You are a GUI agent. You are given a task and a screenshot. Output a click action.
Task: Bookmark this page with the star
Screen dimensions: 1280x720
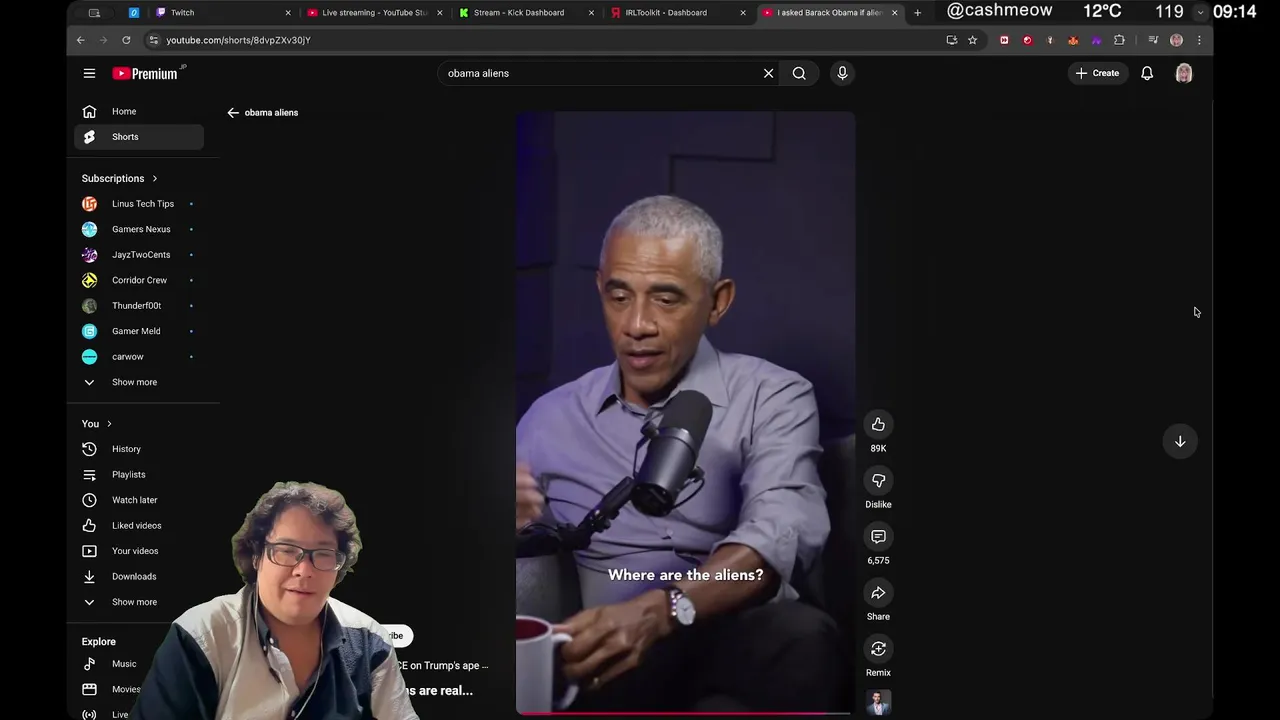pos(972,40)
